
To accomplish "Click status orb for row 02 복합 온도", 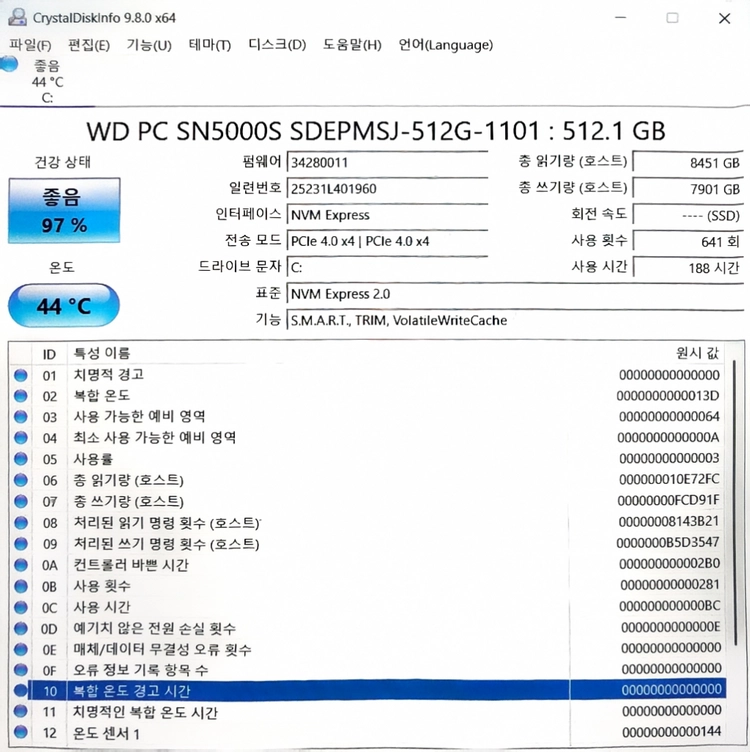I will 21,396.
